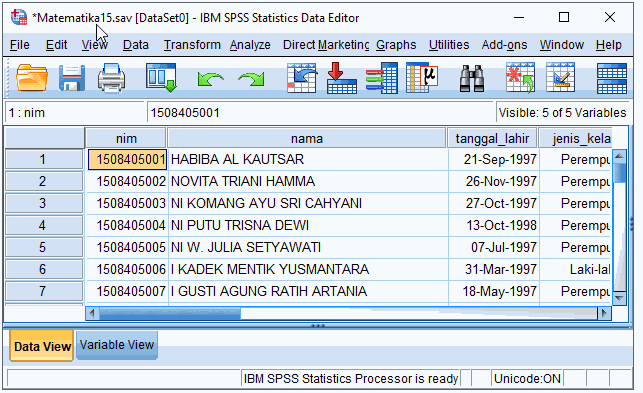Switch to Variable View tab
This screenshot has width=643, height=393.
coord(117,345)
